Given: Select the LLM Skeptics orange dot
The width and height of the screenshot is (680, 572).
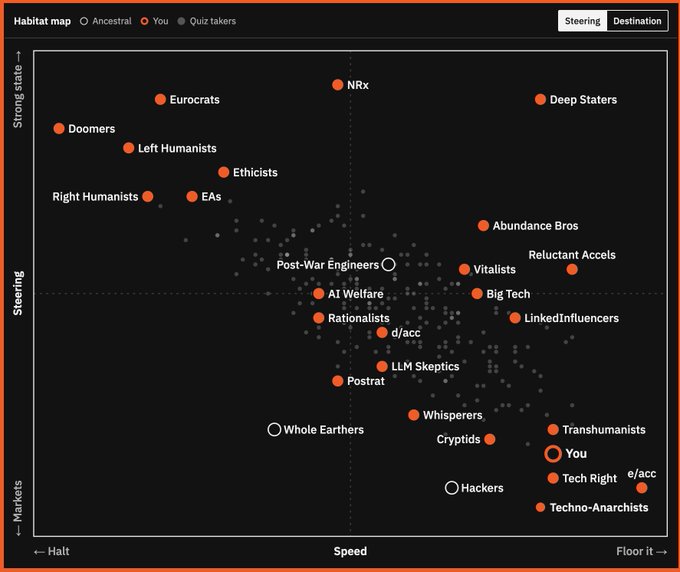Looking at the screenshot, I should (382, 366).
